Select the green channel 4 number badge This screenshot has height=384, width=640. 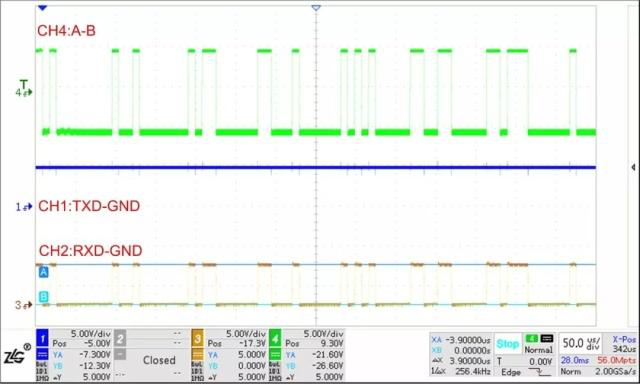(x=275, y=338)
